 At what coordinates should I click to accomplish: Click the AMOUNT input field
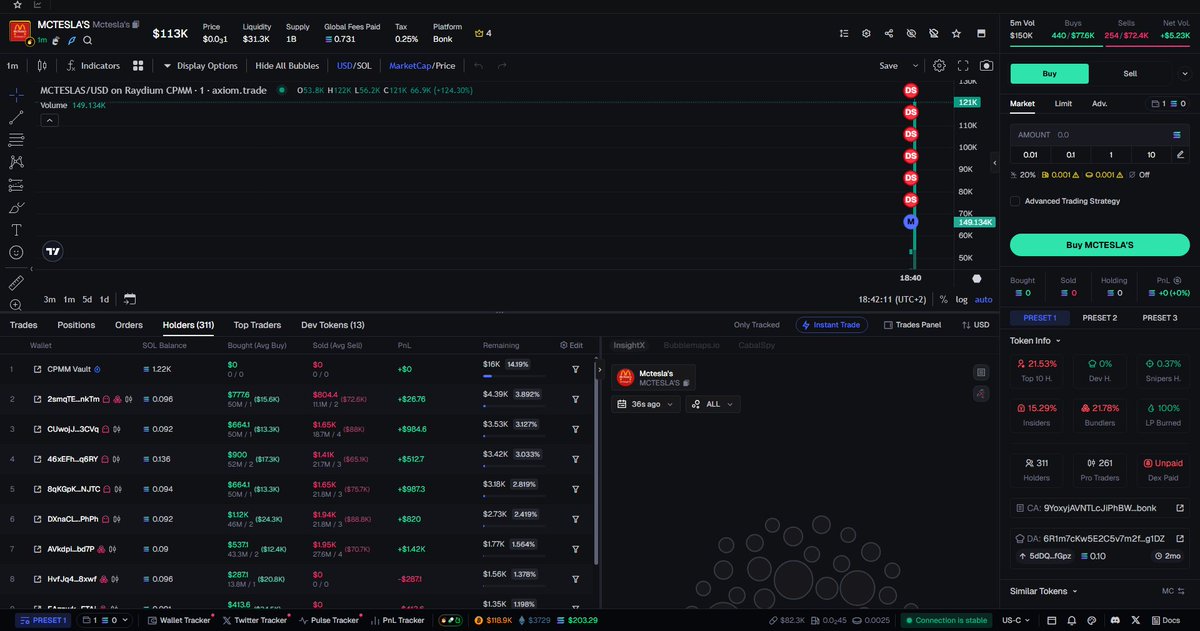pyautogui.click(x=1099, y=134)
